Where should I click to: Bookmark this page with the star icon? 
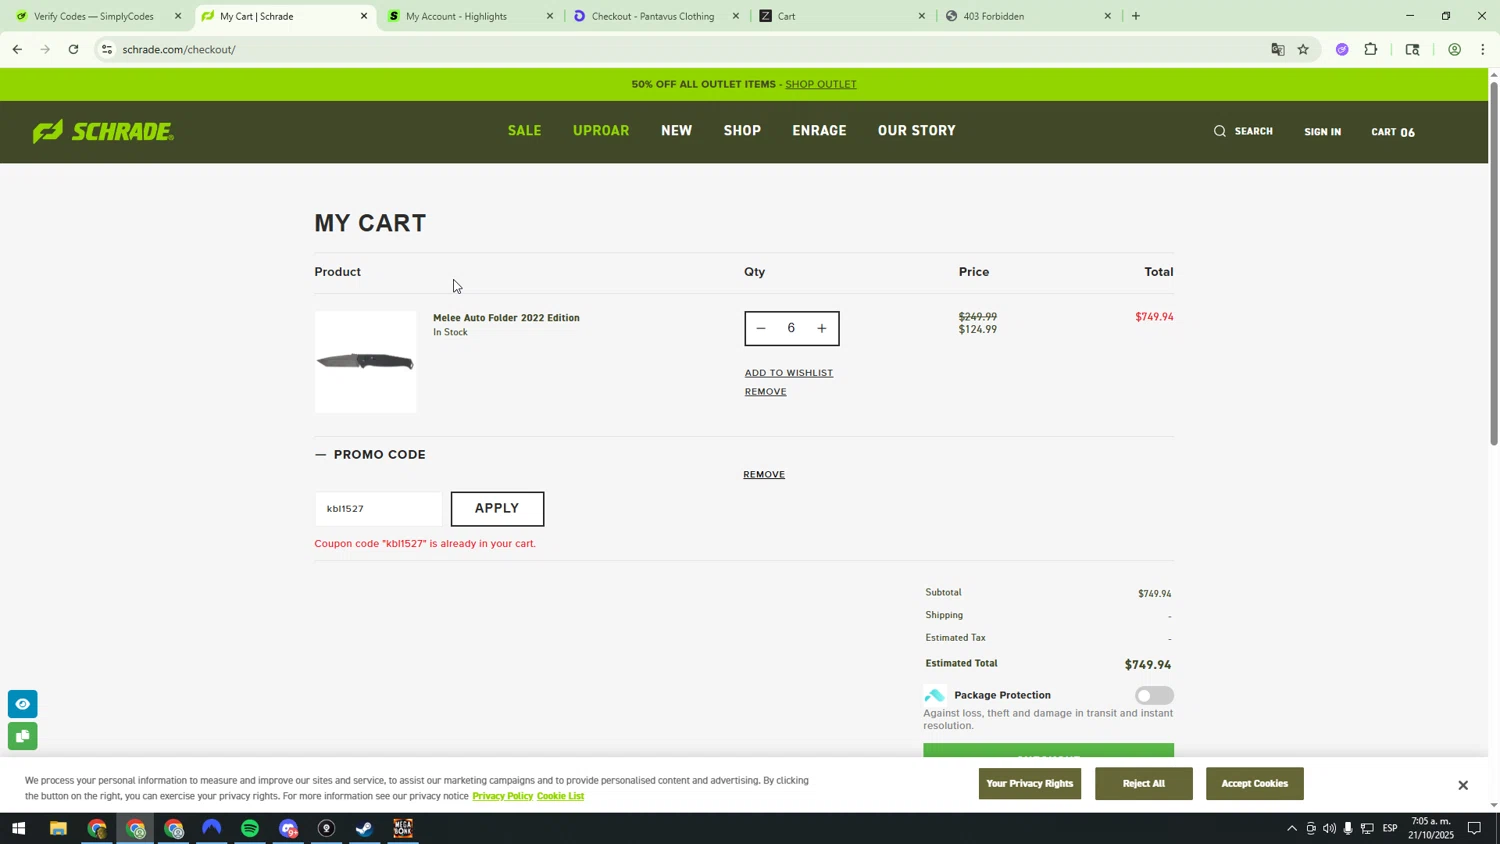click(x=1303, y=49)
